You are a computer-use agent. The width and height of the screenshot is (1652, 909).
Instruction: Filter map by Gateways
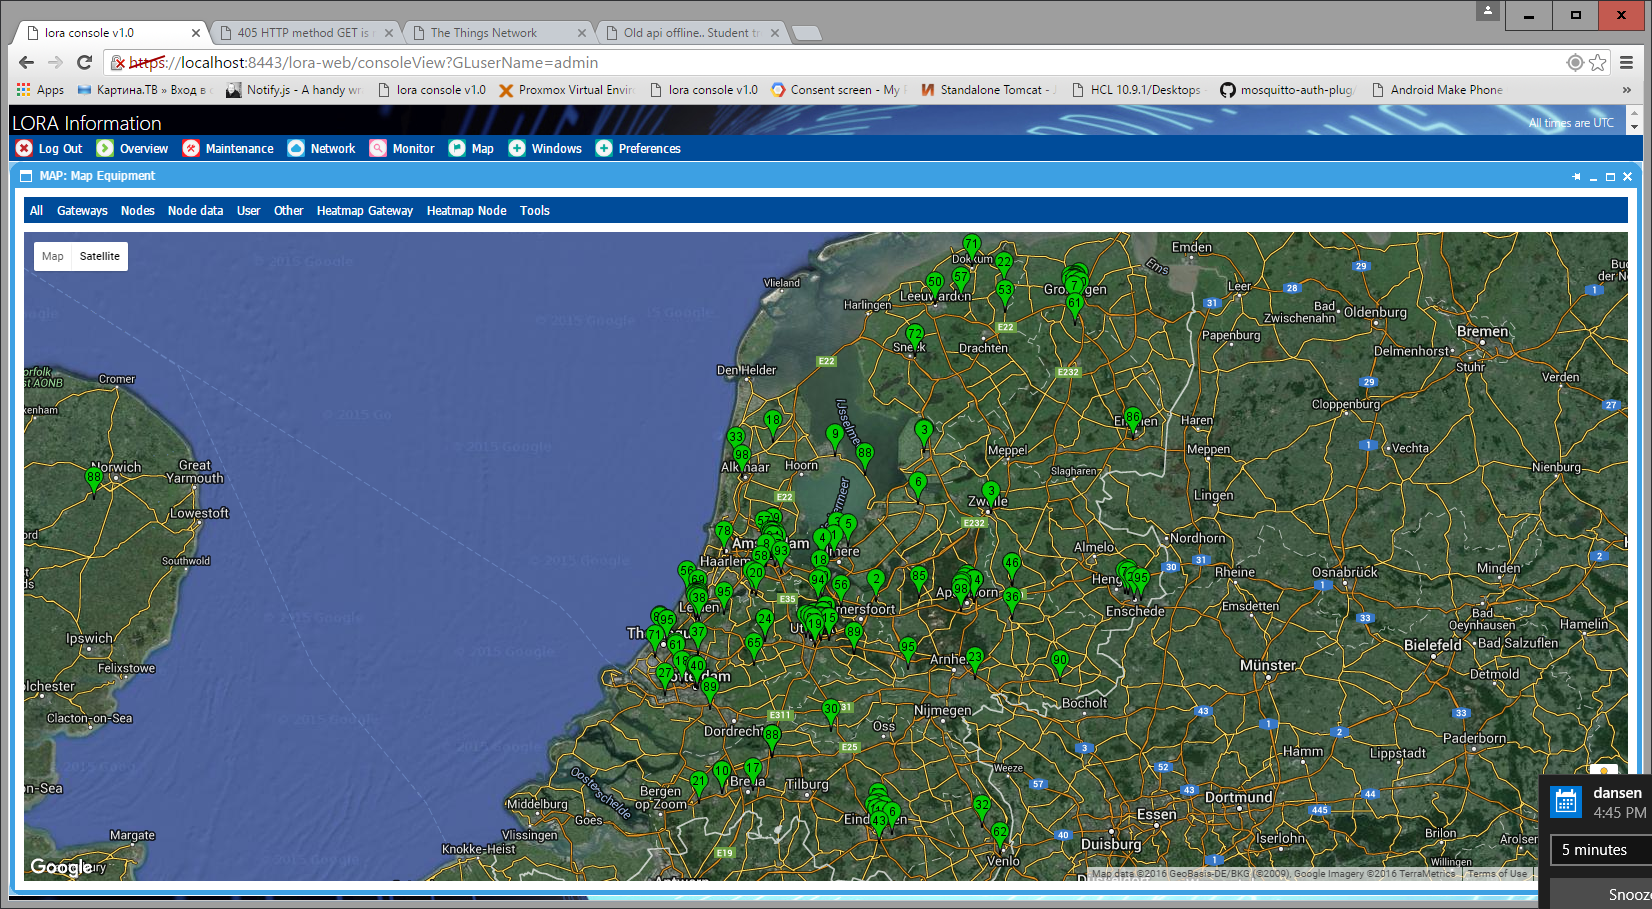pos(82,211)
